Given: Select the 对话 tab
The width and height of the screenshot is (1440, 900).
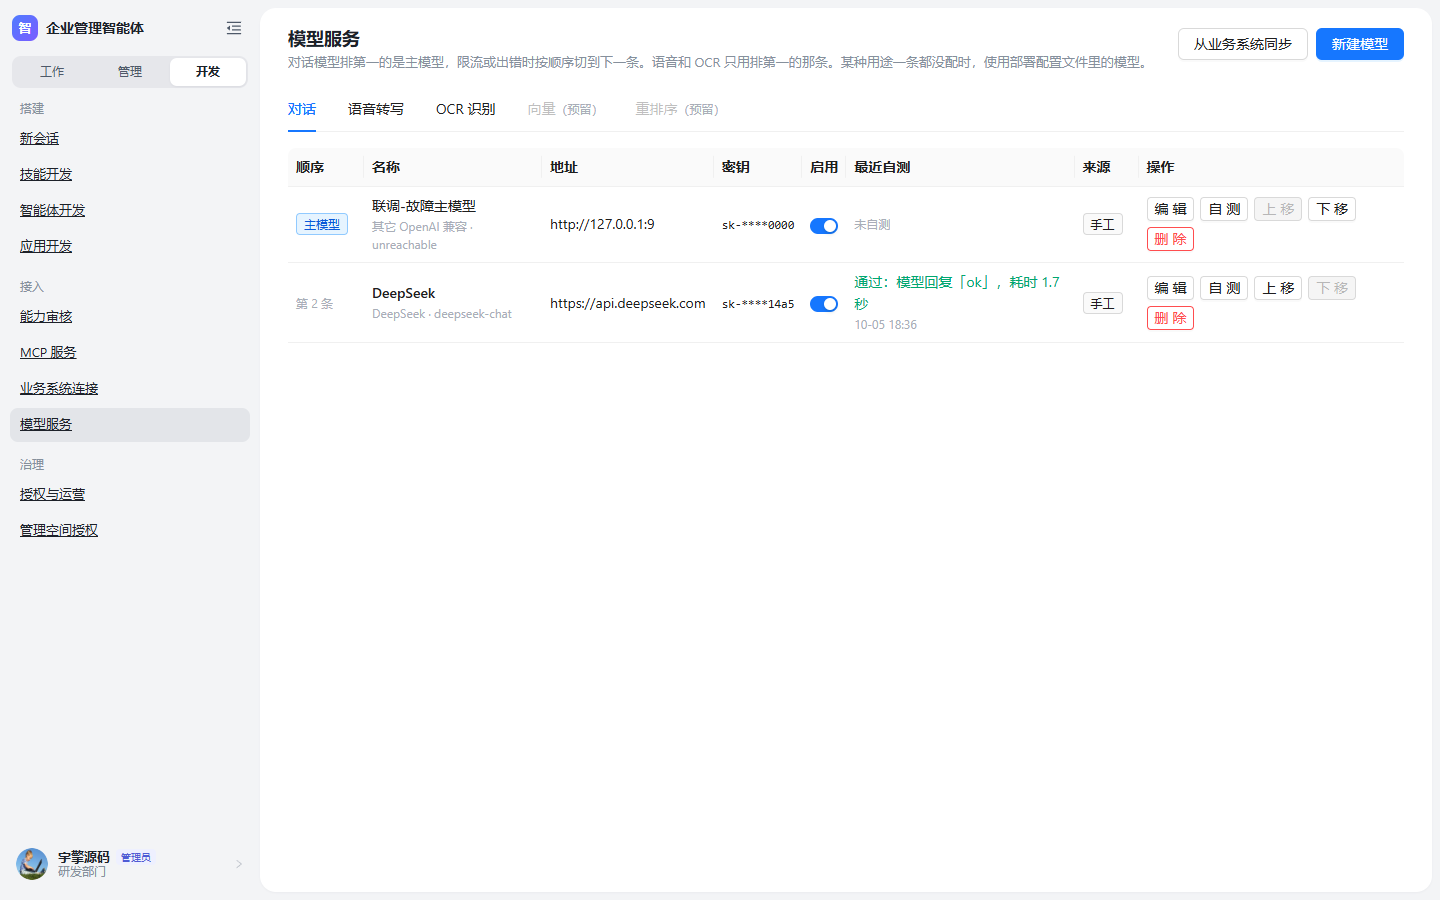Looking at the screenshot, I should click(302, 109).
